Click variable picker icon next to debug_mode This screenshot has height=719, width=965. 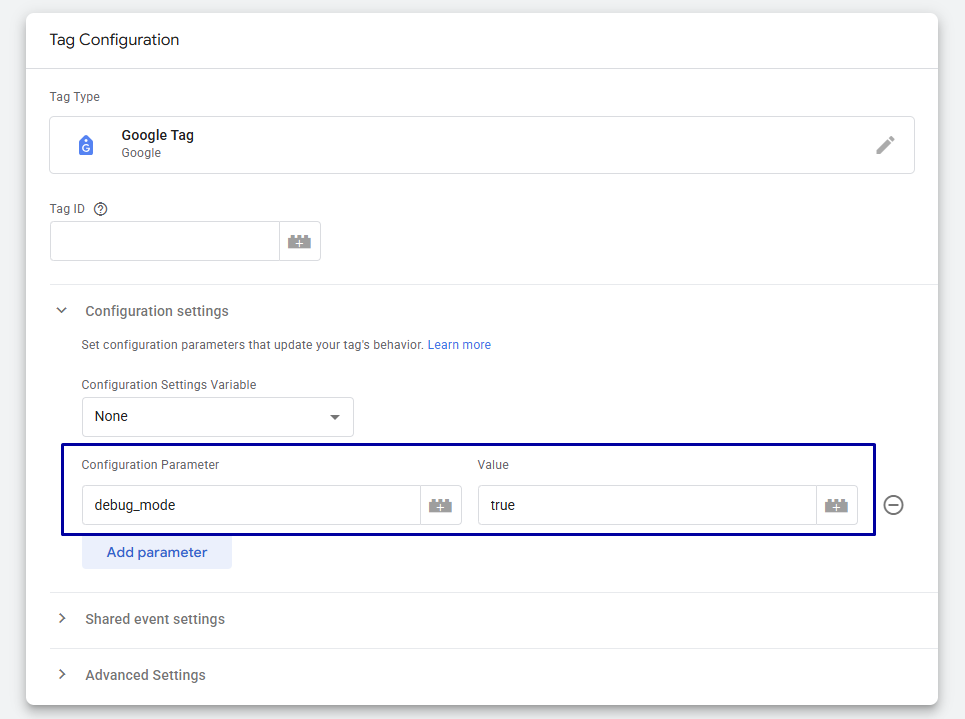(x=441, y=505)
